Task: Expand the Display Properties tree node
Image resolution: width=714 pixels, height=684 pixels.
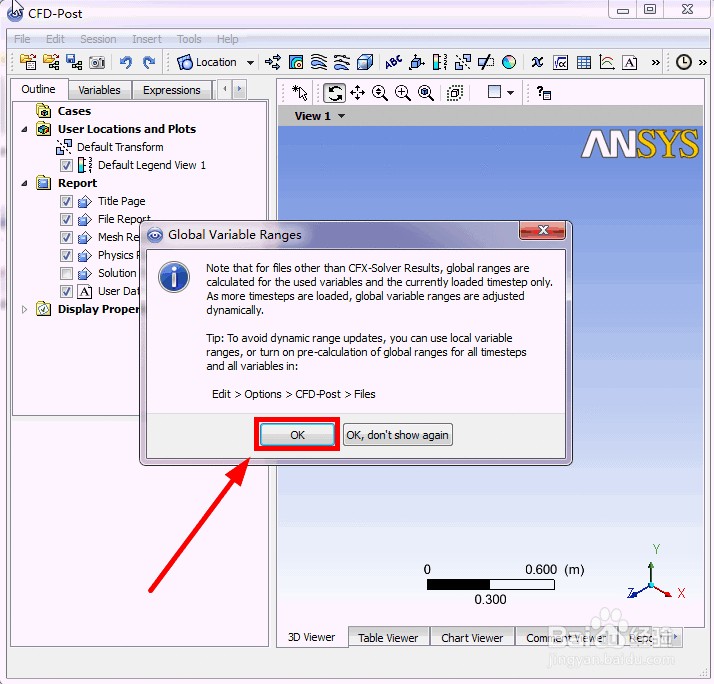Action: (24, 310)
